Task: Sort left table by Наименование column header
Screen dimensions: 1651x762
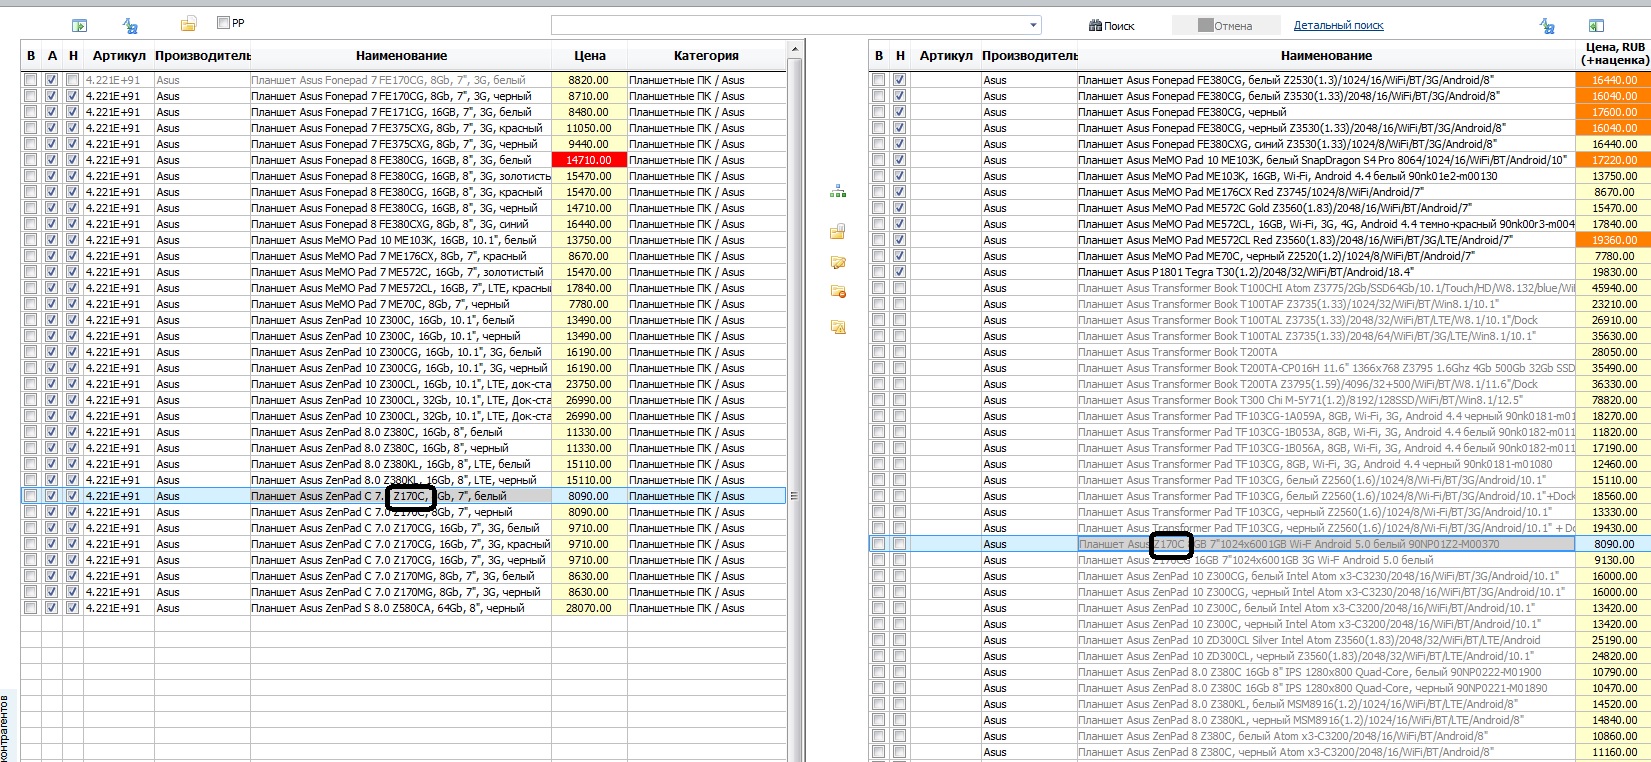Action: pyautogui.click(x=401, y=56)
